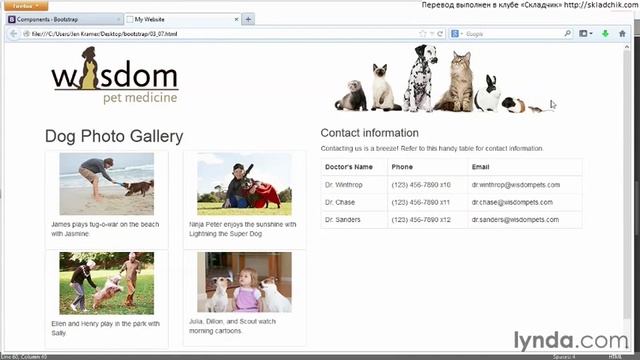
Task: Open the bookmarks menu button
Action: coord(586,34)
